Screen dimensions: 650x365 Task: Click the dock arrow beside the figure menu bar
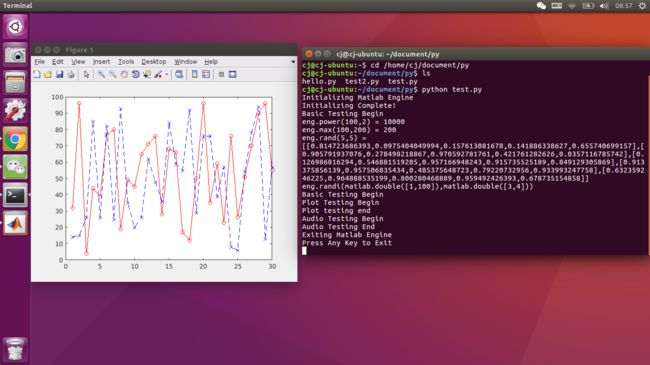click(293, 62)
